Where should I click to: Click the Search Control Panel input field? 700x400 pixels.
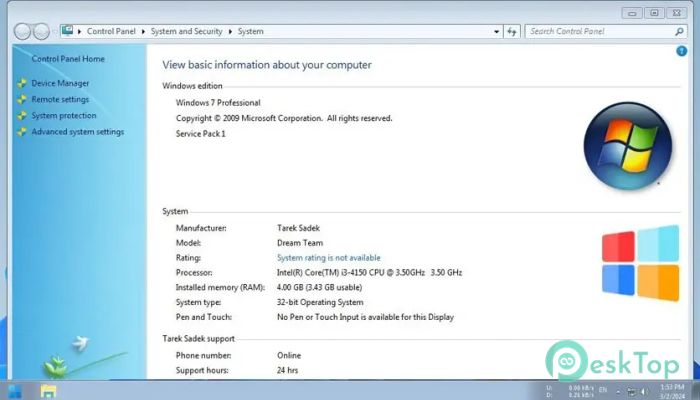[x=605, y=32]
